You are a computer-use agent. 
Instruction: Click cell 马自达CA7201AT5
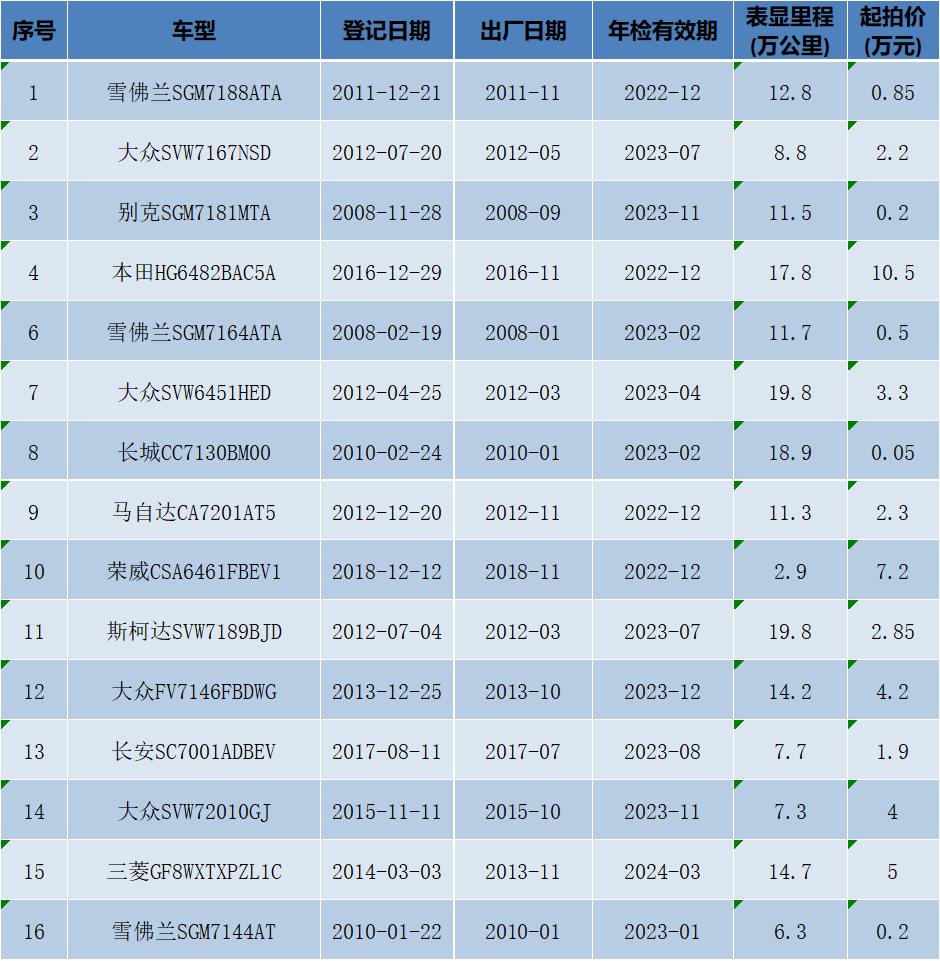(x=194, y=511)
